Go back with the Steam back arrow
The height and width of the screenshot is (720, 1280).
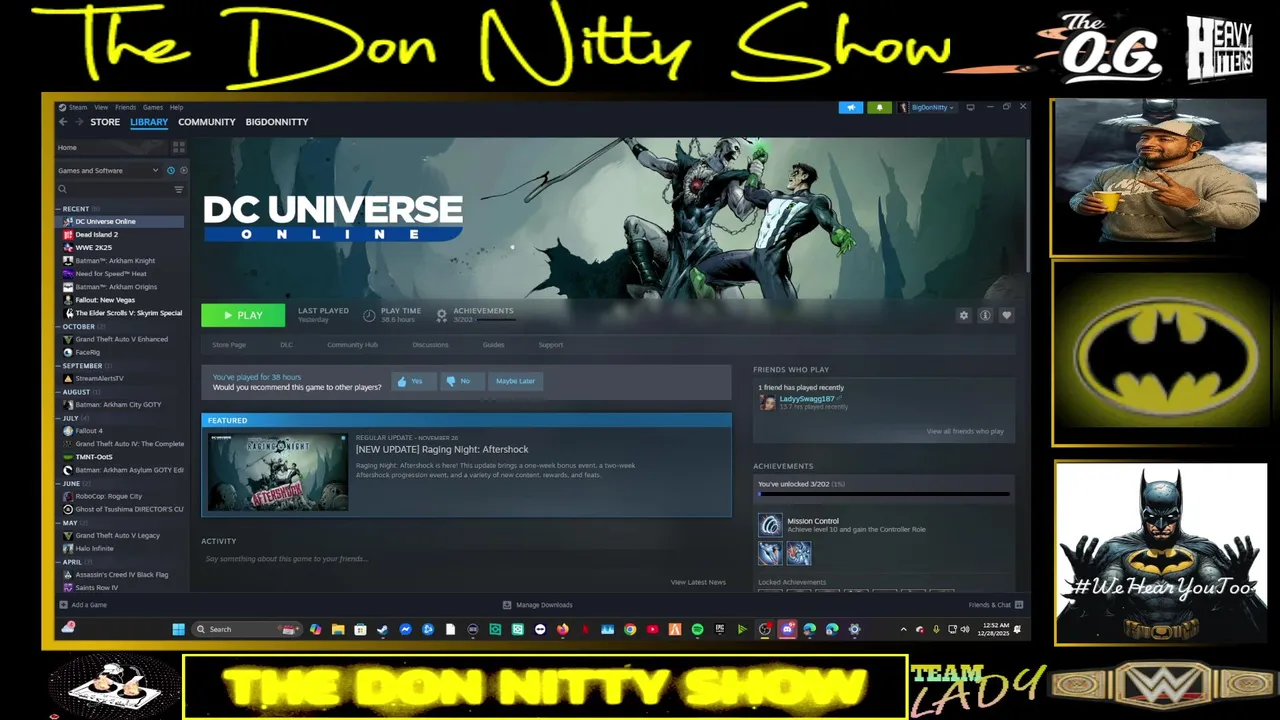coord(63,122)
